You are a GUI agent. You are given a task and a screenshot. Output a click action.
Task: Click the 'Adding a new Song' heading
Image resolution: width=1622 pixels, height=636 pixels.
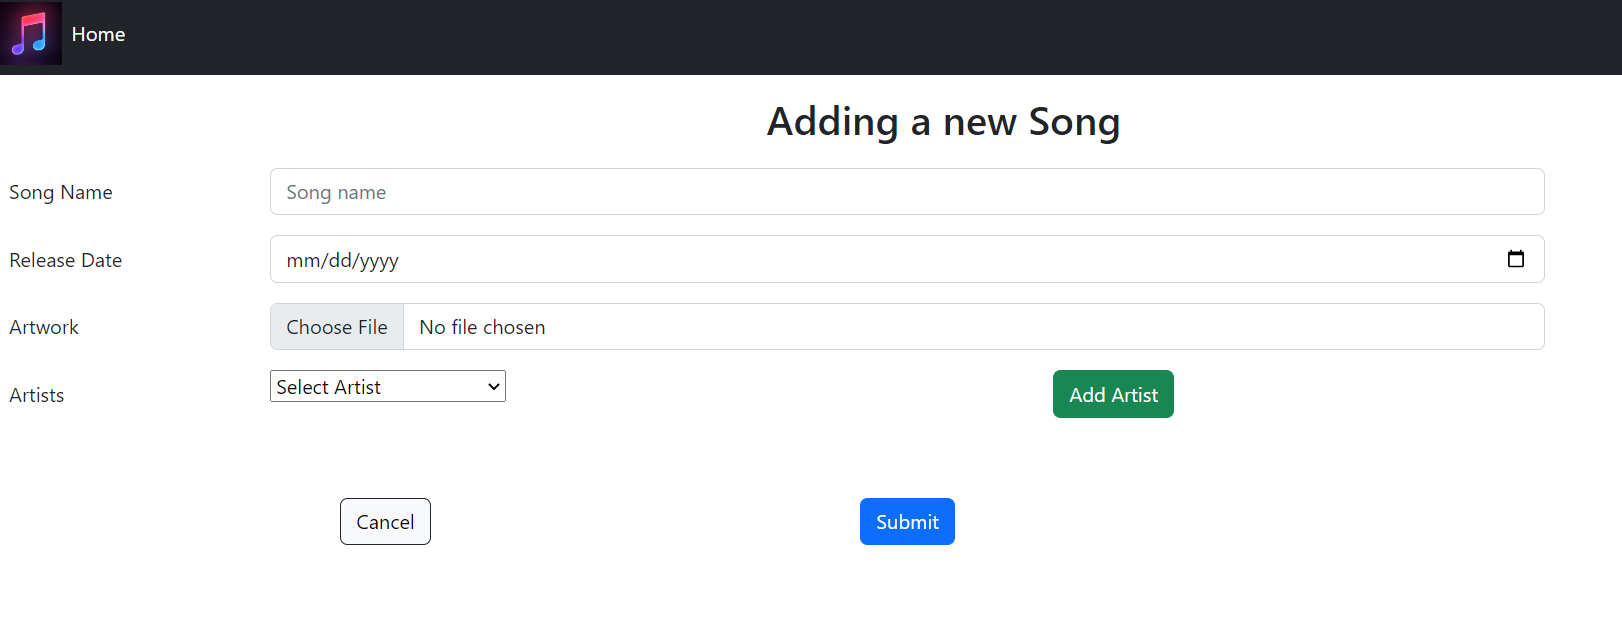(x=942, y=121)
